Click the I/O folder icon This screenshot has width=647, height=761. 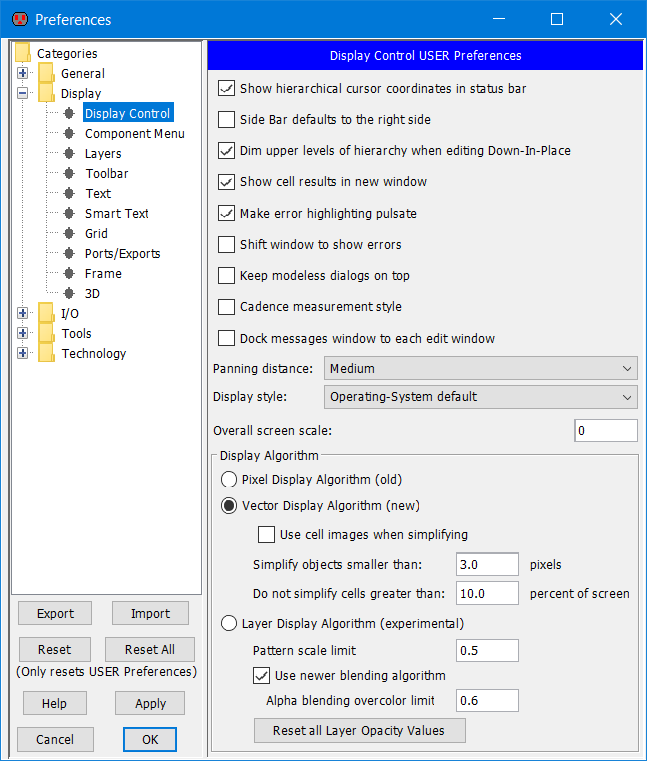point(46,313)
